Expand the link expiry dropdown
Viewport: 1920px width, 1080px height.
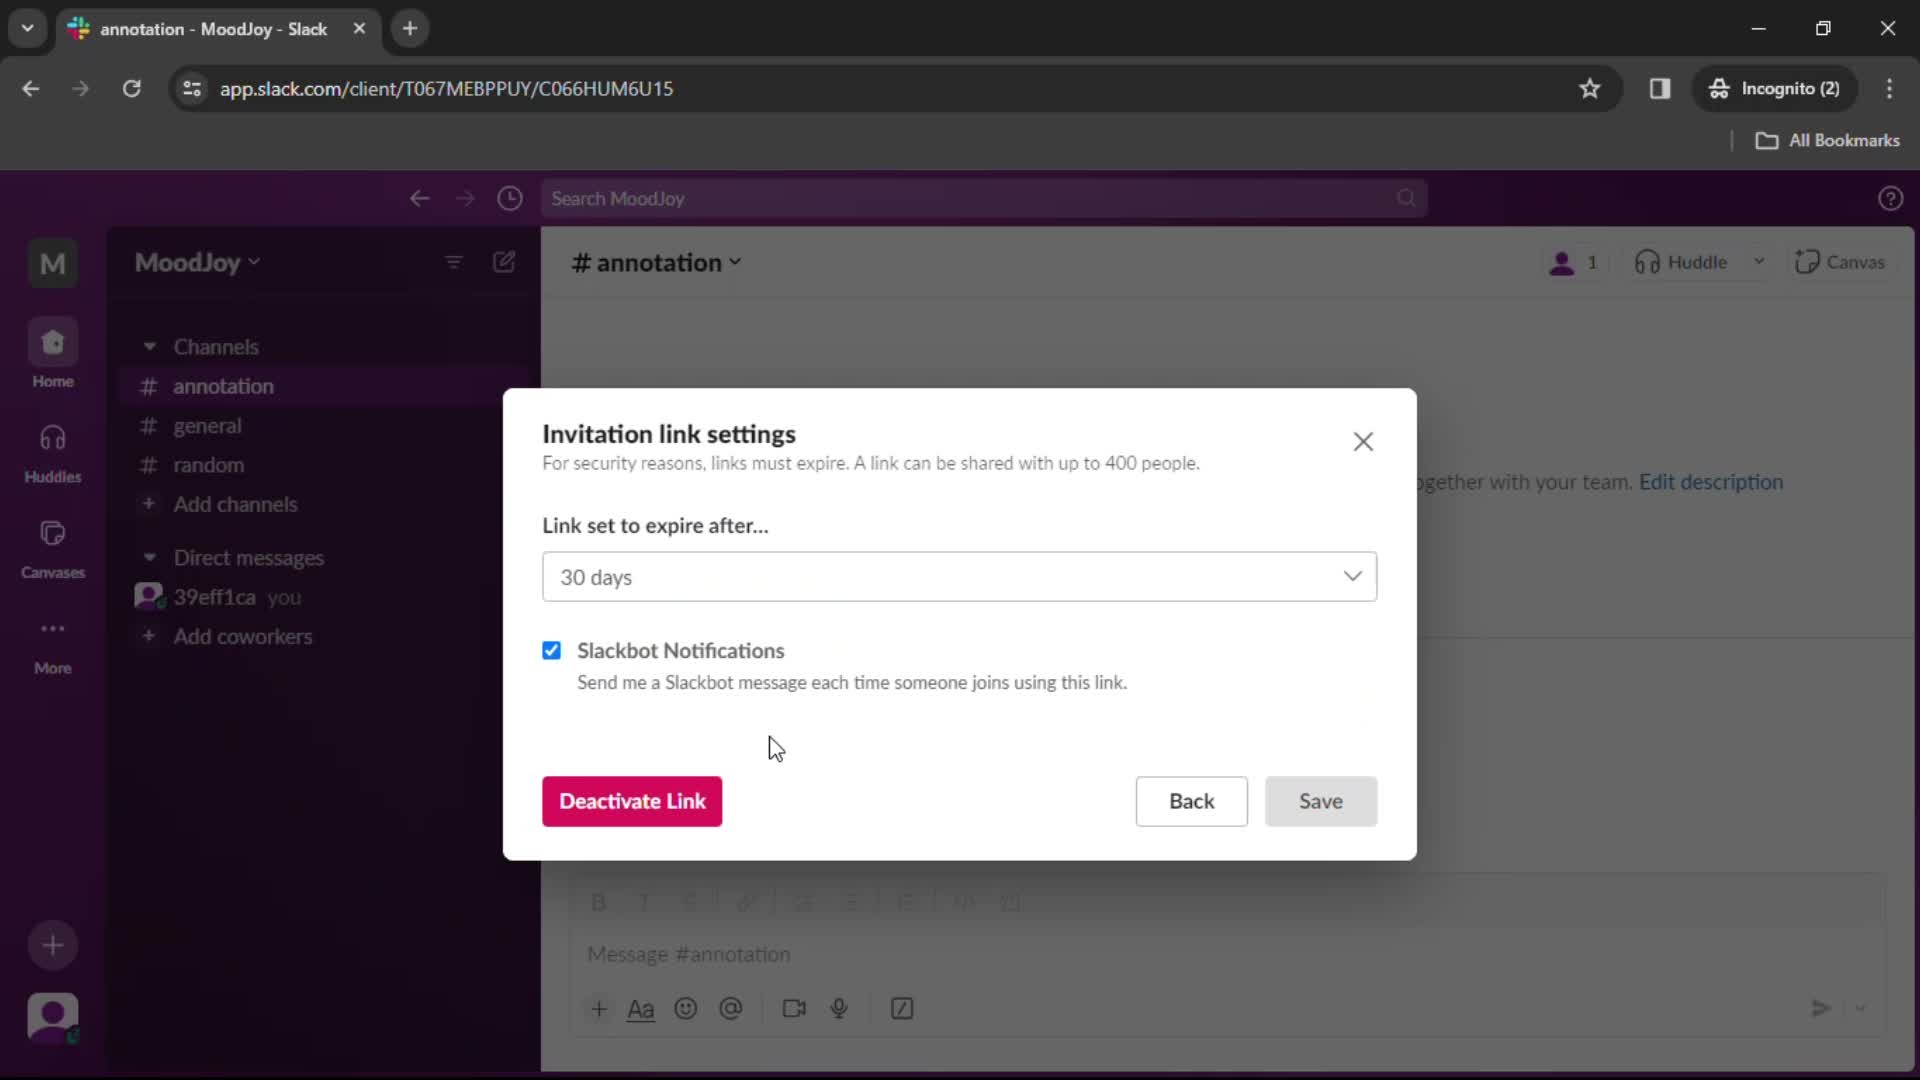[x=960, y=576]
